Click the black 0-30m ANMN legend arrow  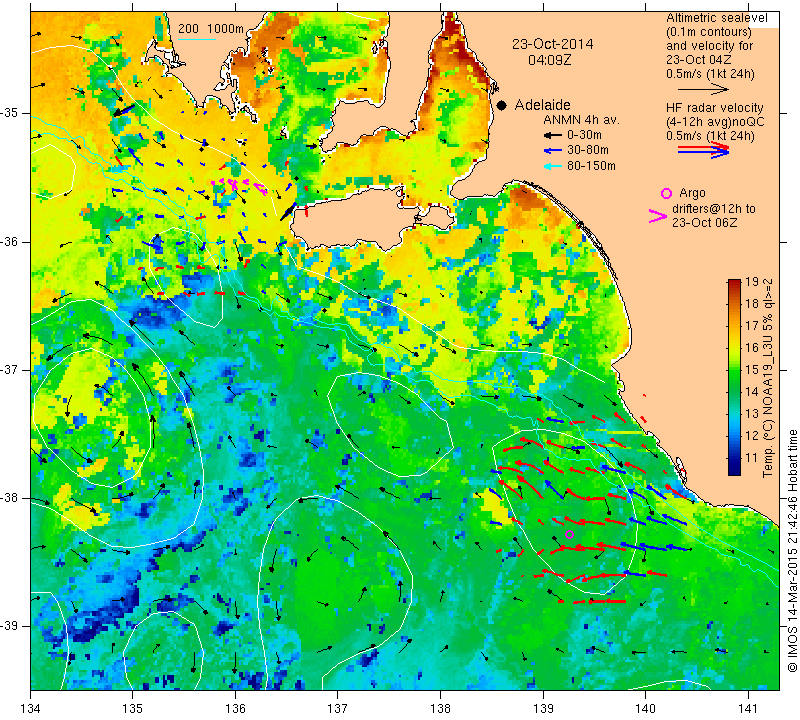(553, 135)
